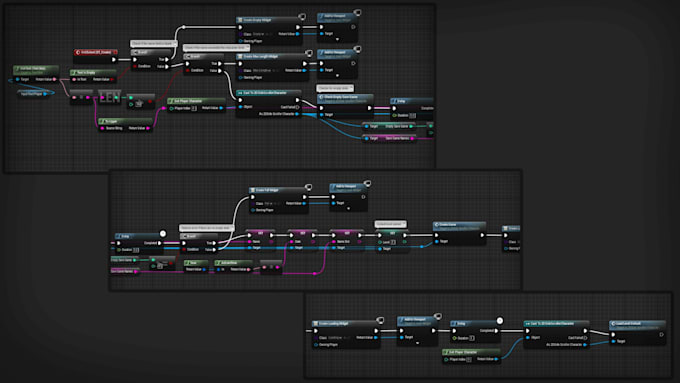Image resolution: width=680 pixels, height=383 pixels.
Task: Click Cast Failed pin on top Cast node
Action: [x=298, y=107]
